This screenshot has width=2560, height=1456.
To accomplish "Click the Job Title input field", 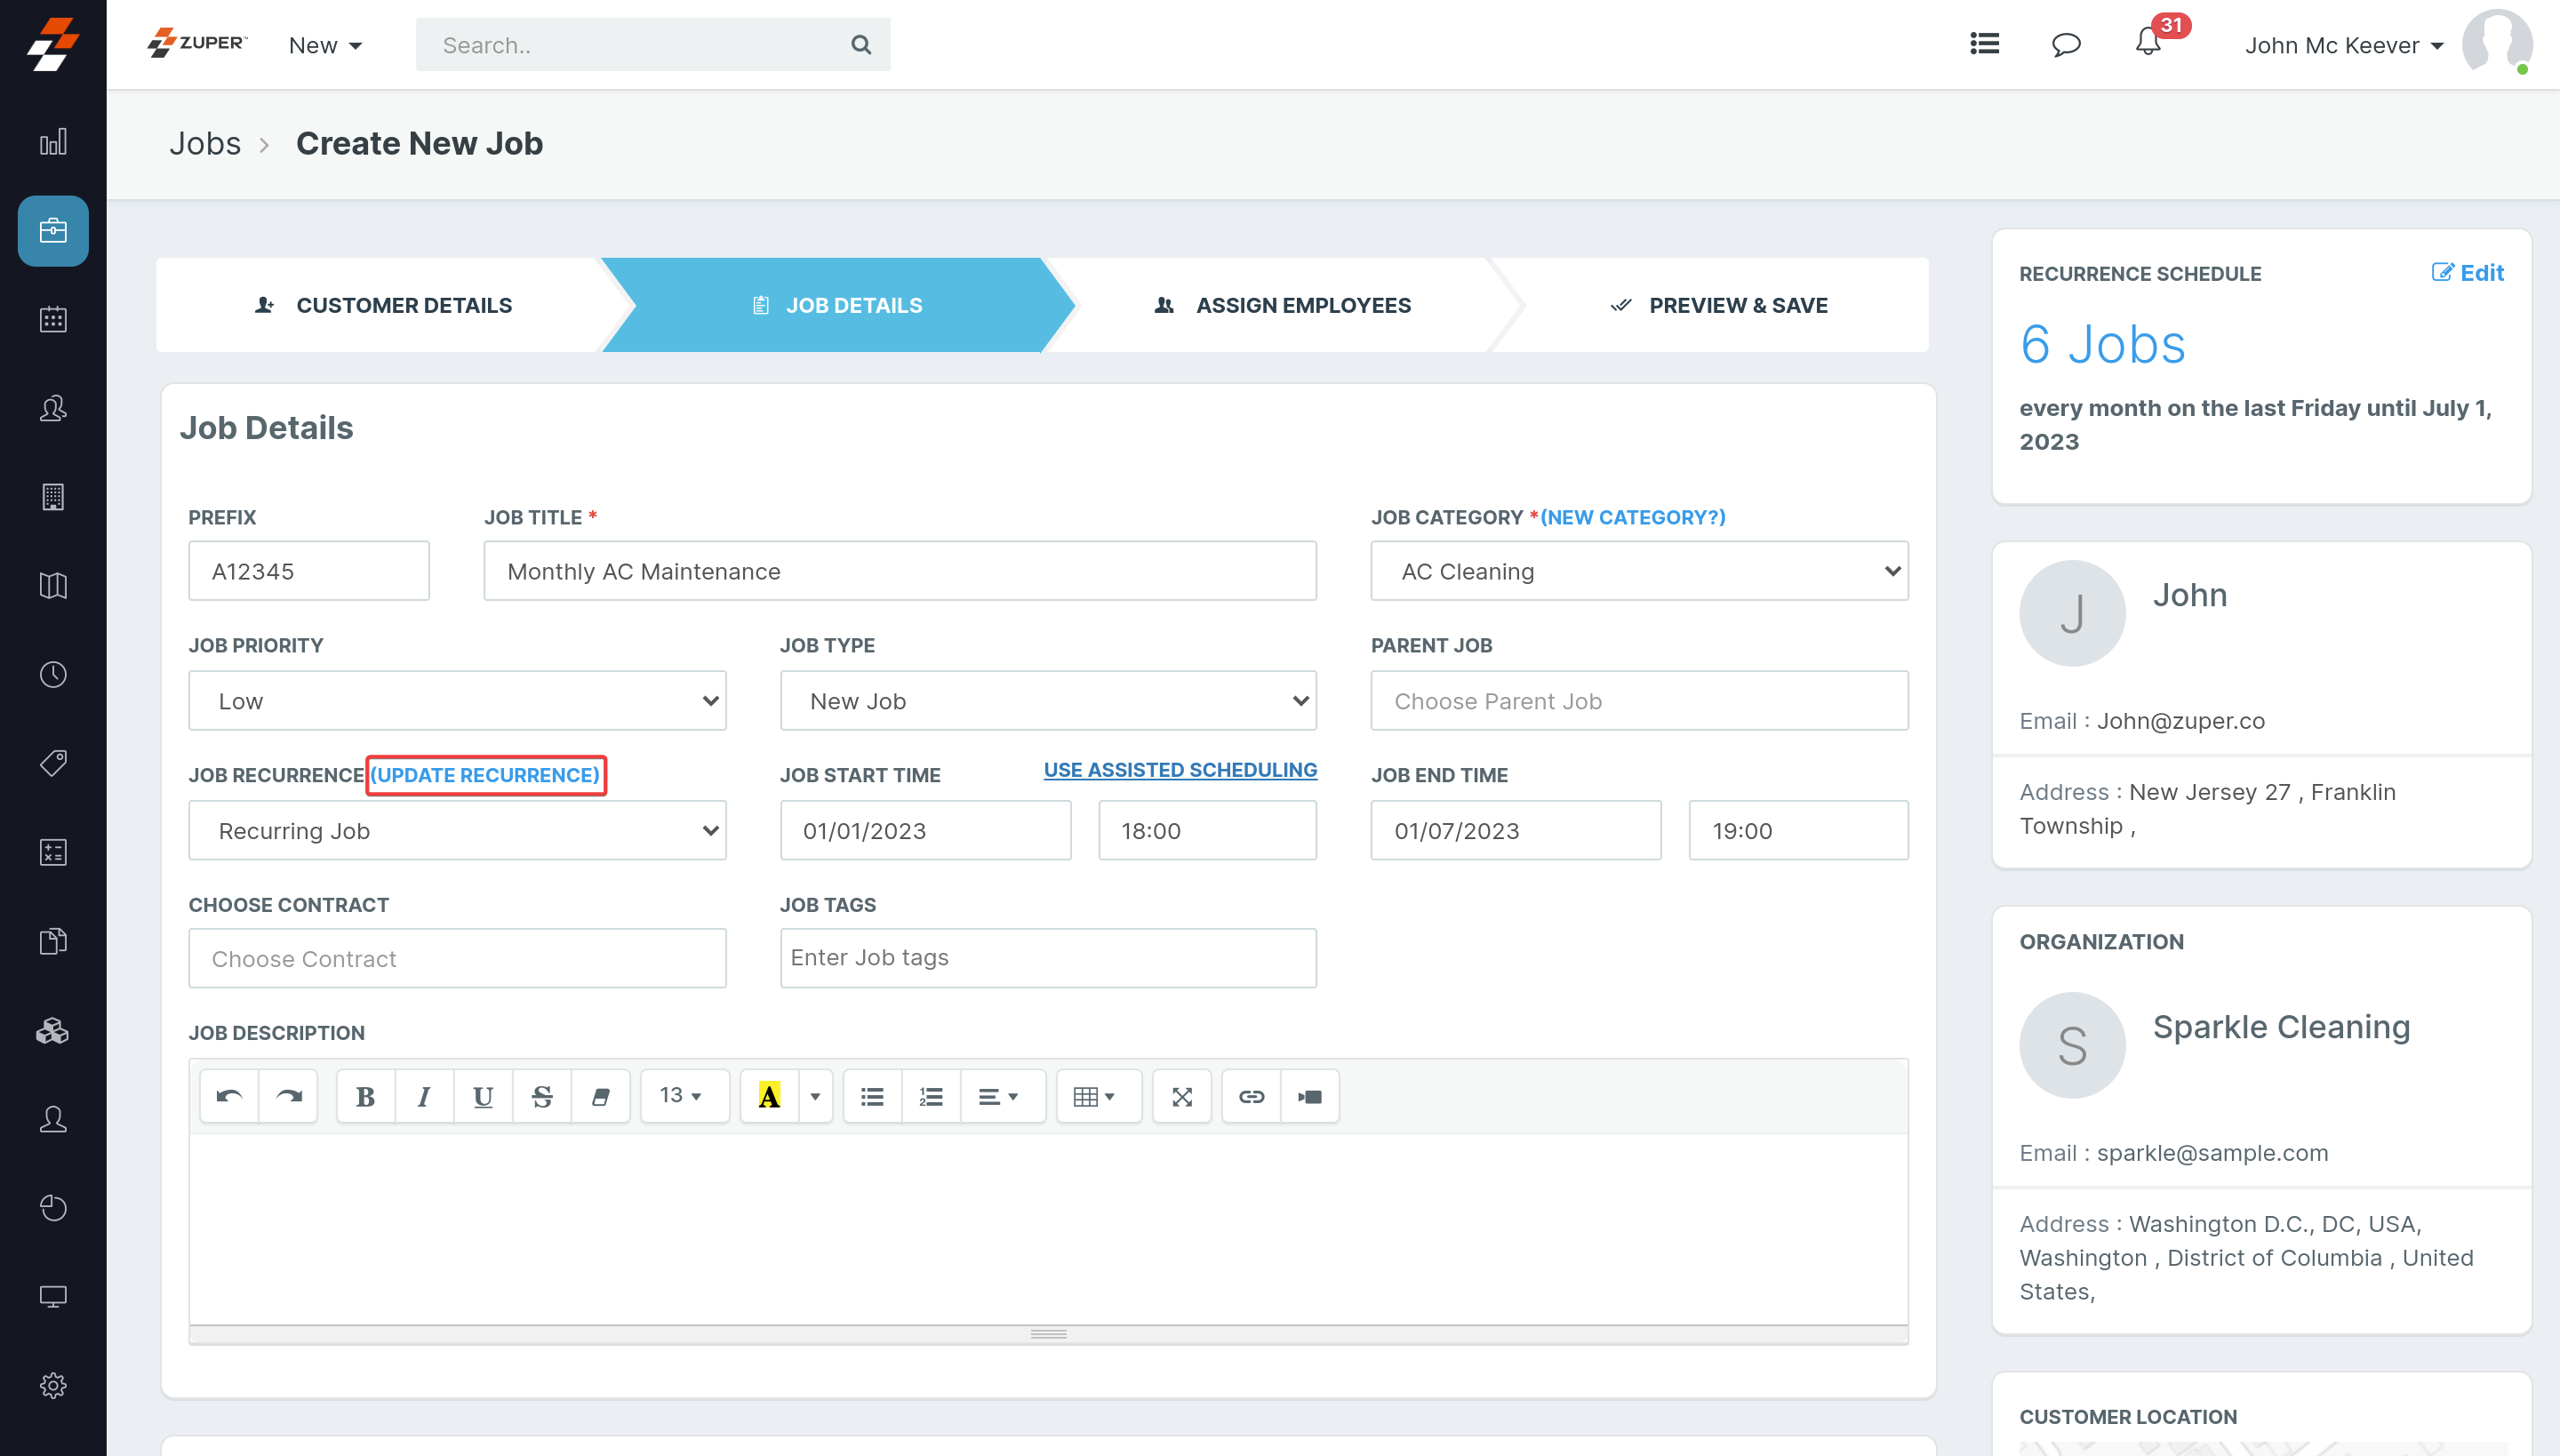I will 899,571.
